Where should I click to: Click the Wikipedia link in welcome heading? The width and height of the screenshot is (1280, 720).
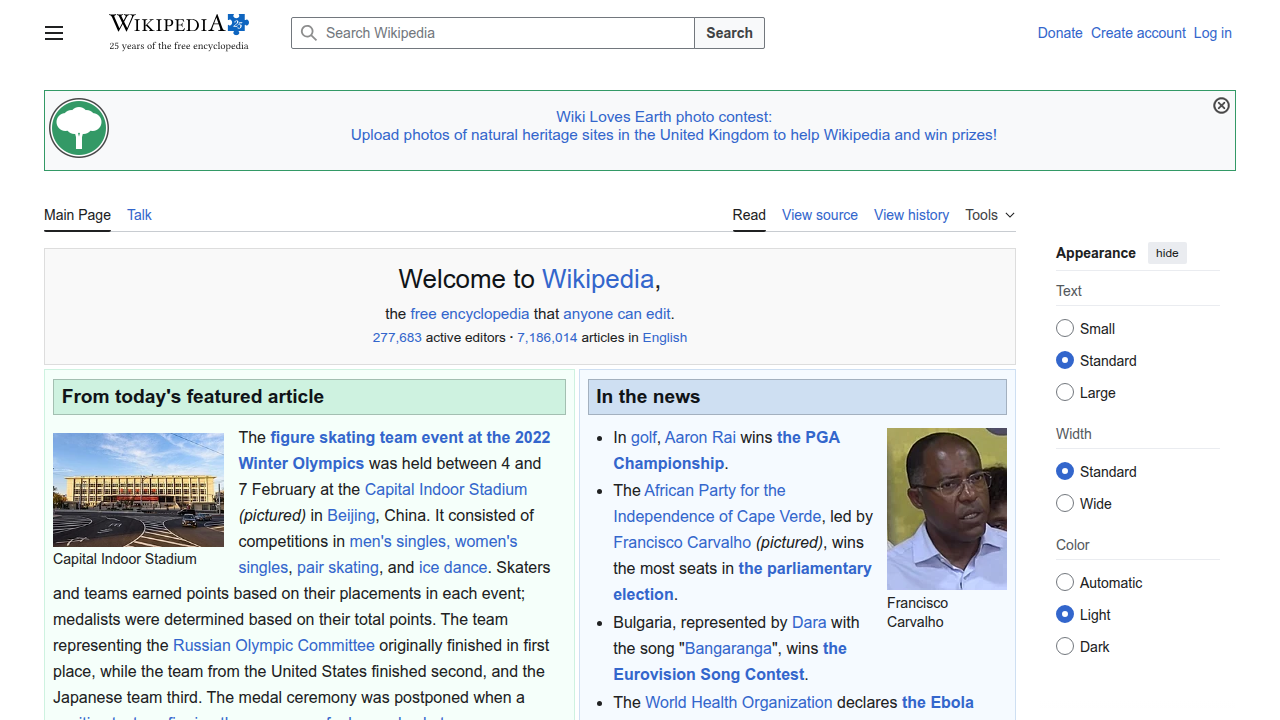(x=598, y=279)
